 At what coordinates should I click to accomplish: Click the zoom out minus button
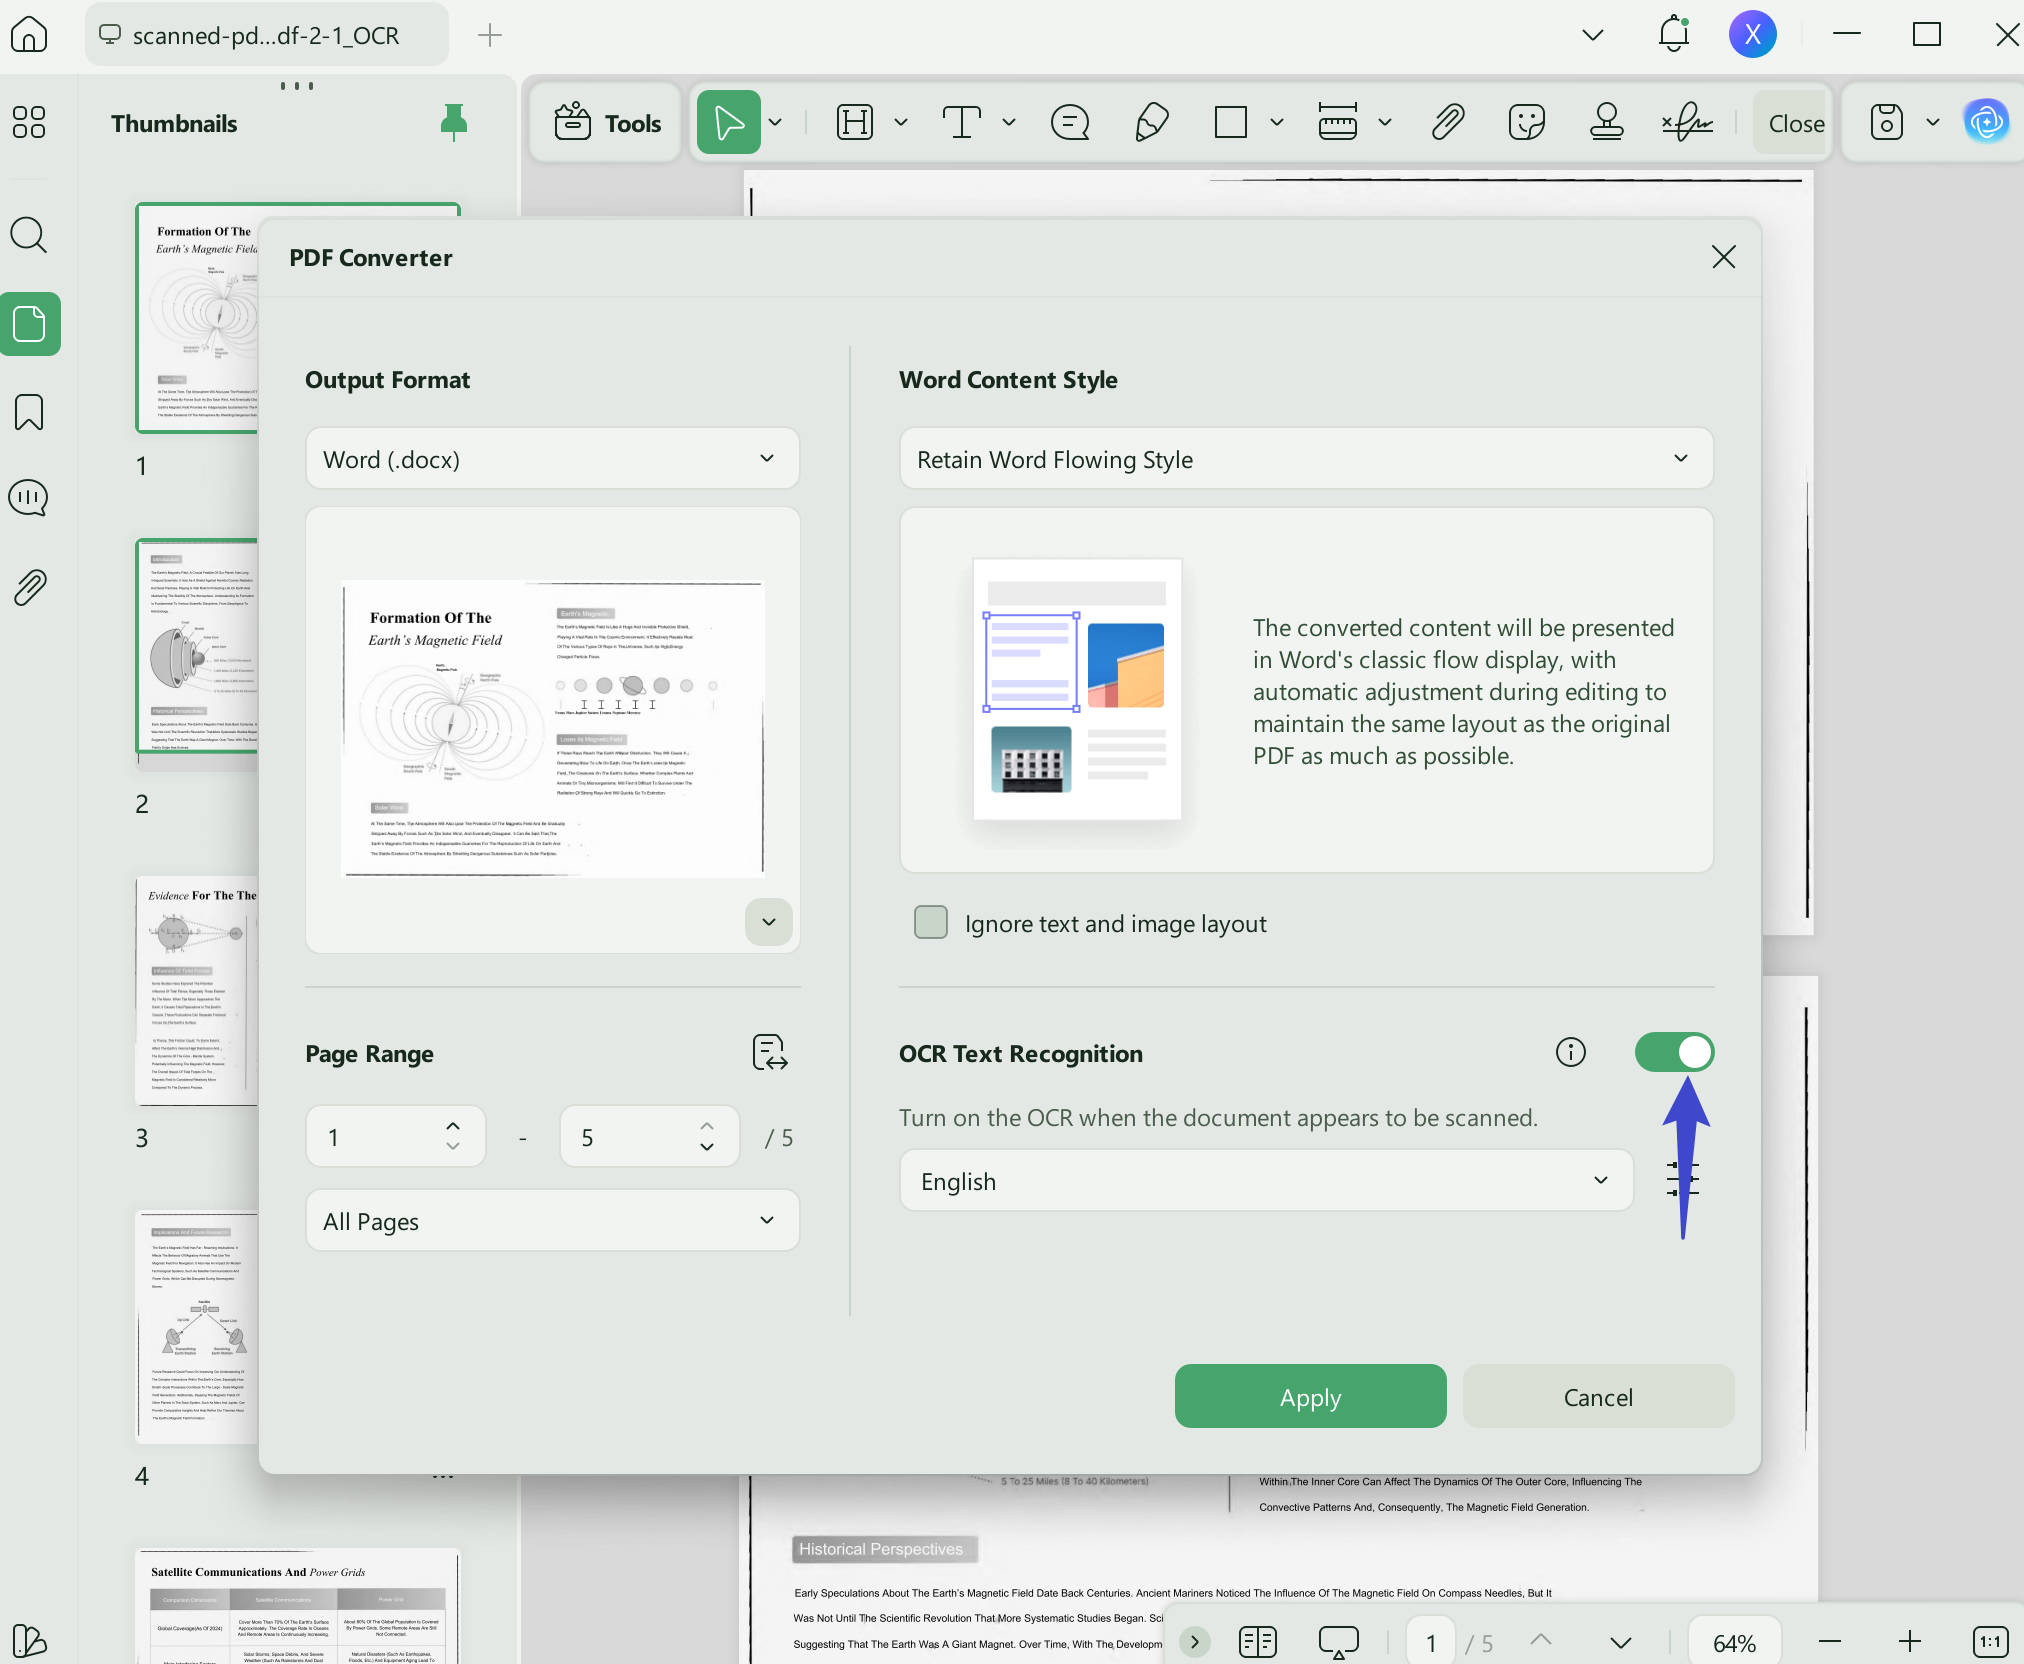tap(1829, 1641)
